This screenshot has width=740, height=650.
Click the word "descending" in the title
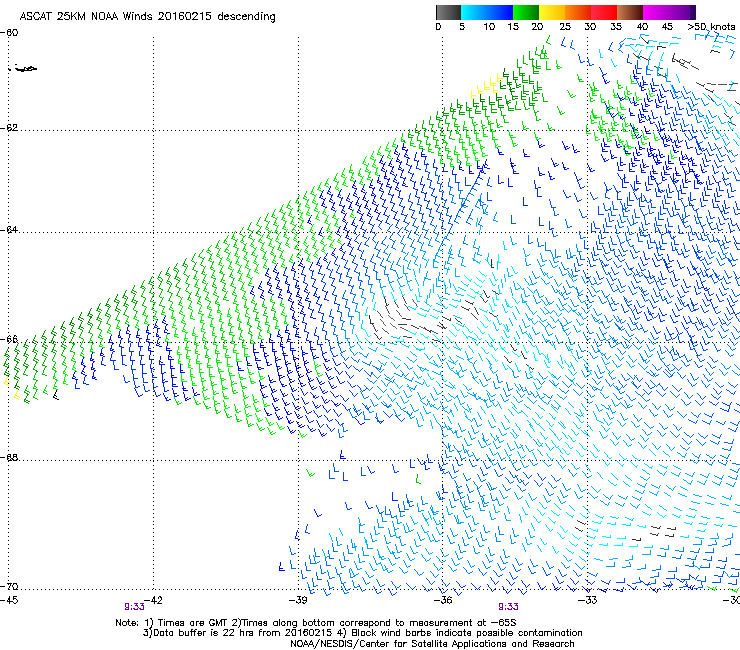point(246,17)
